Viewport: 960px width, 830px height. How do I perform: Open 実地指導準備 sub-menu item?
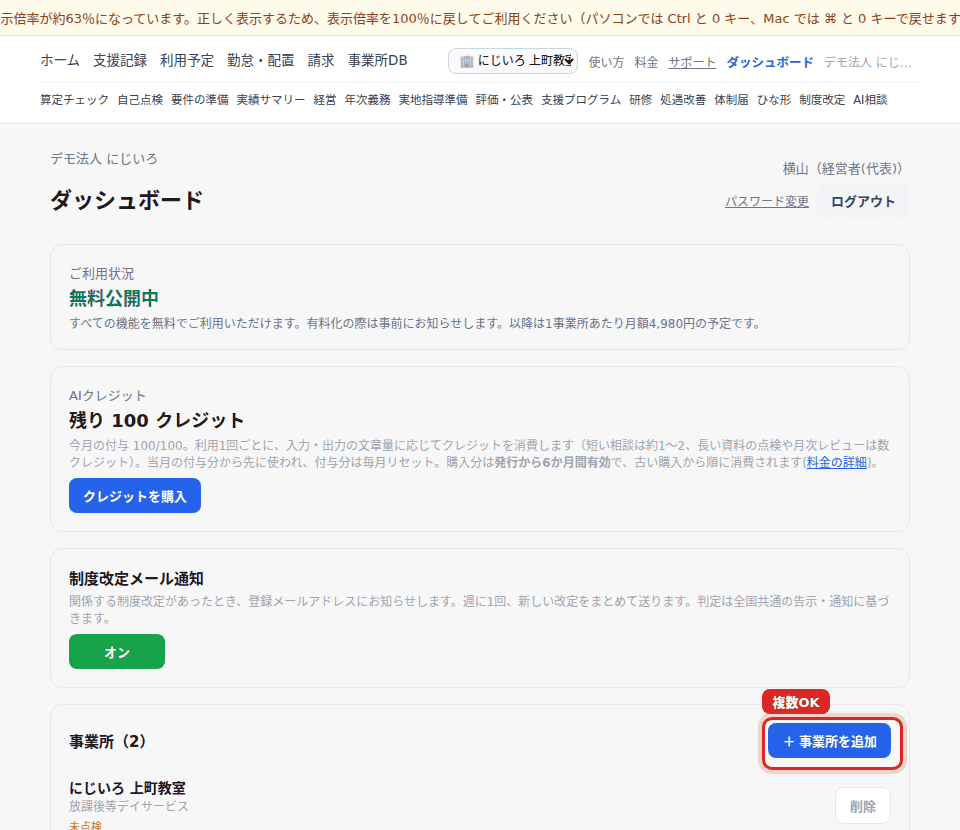[433, 100]
